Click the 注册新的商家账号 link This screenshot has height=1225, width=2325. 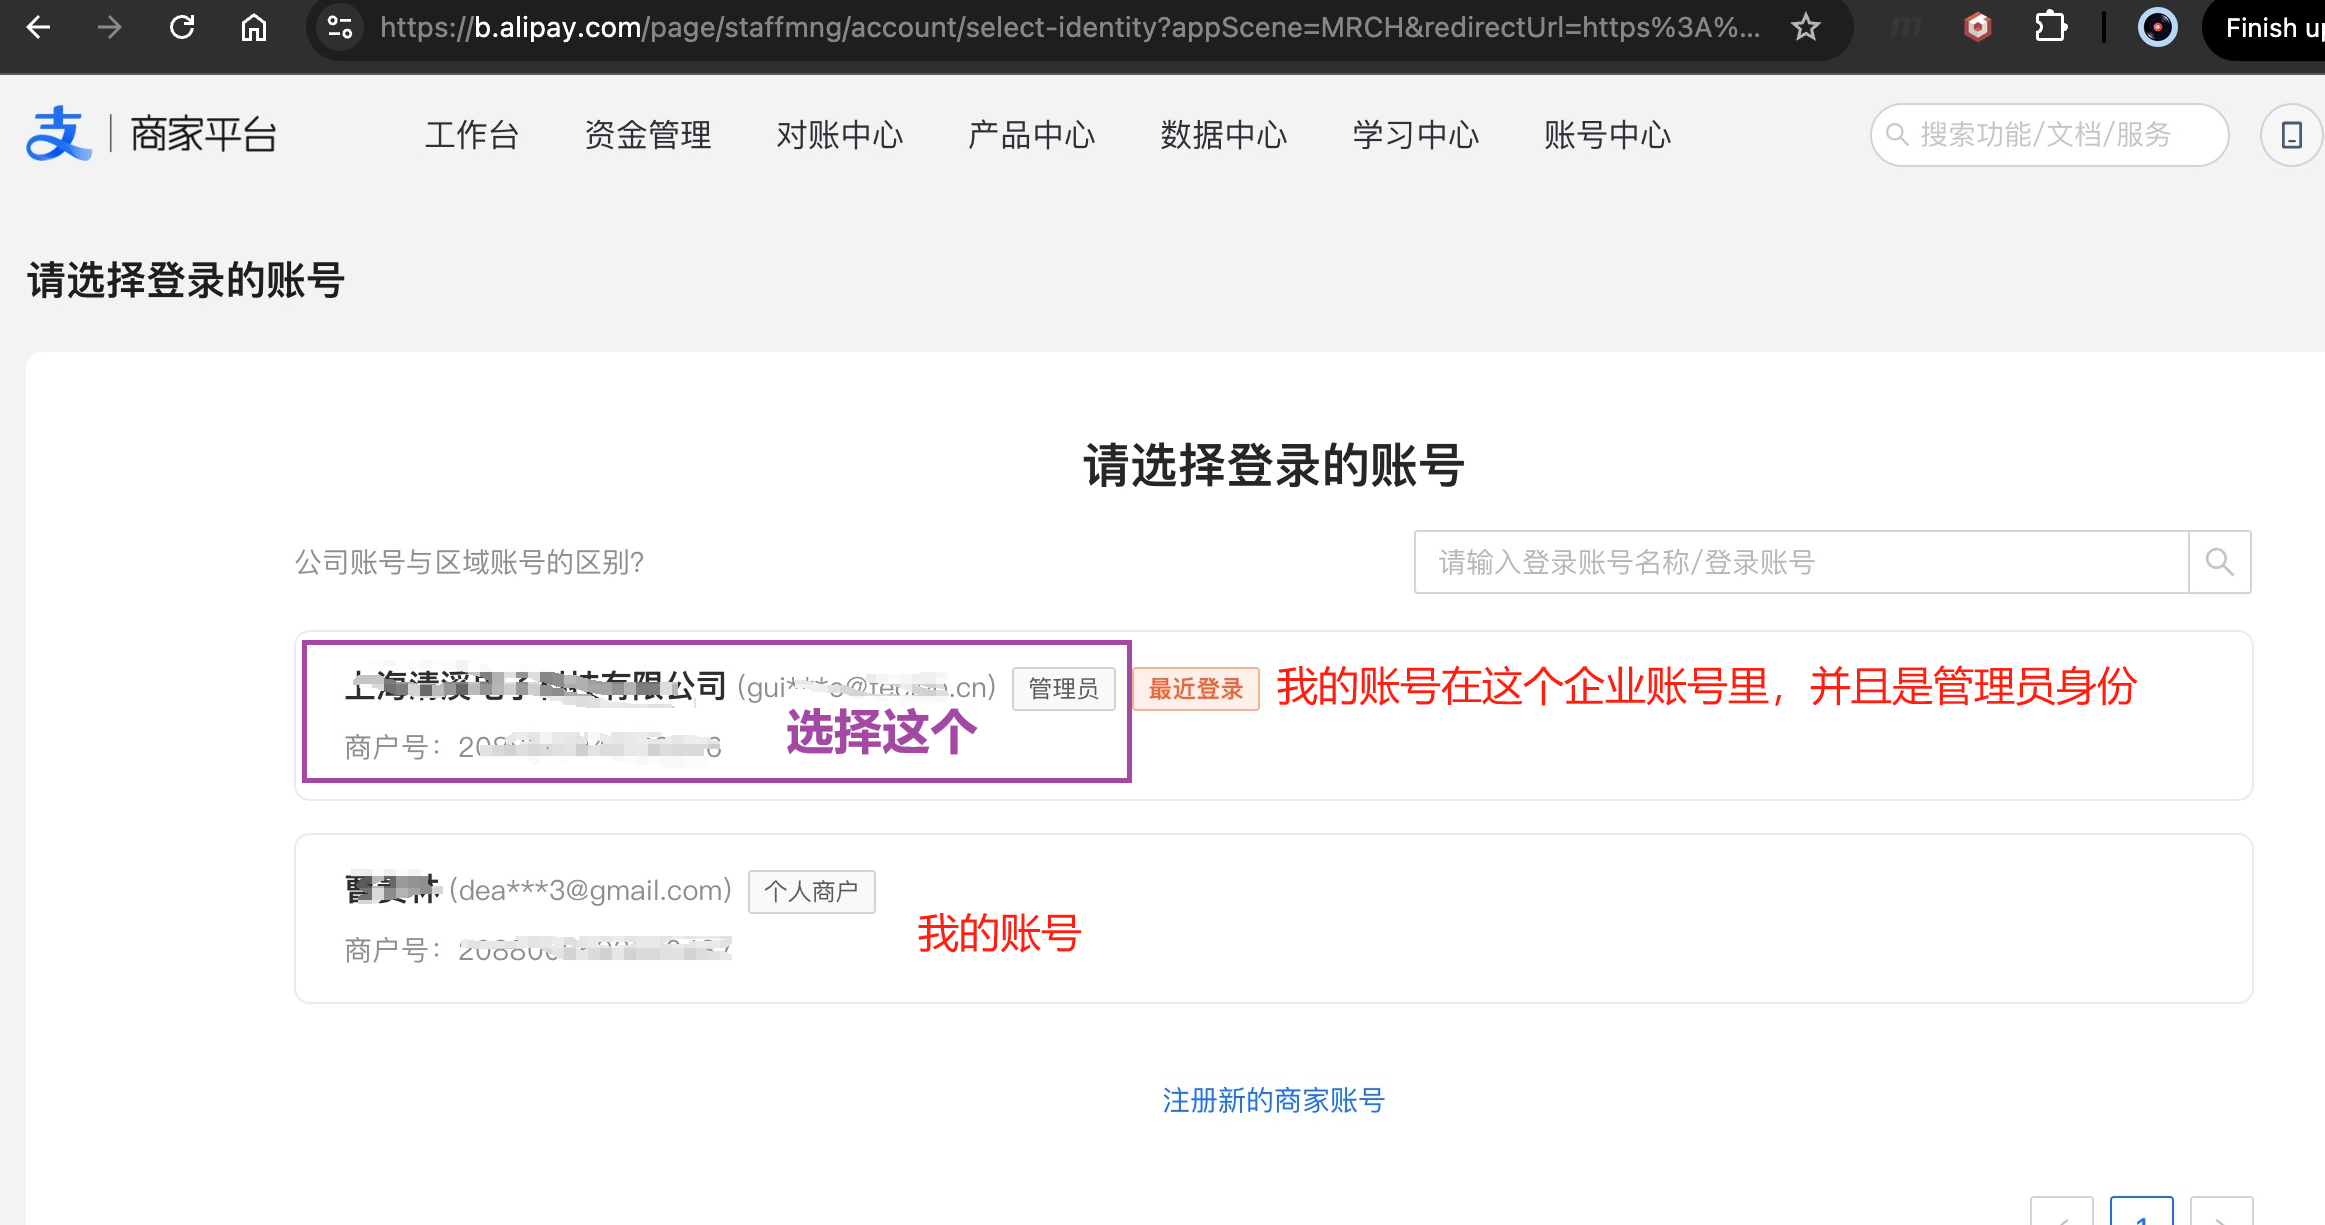[1273, 1100]
